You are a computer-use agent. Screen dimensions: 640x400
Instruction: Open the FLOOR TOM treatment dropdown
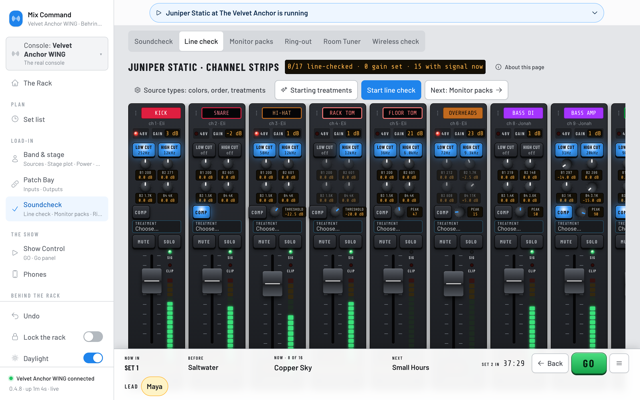399,227
